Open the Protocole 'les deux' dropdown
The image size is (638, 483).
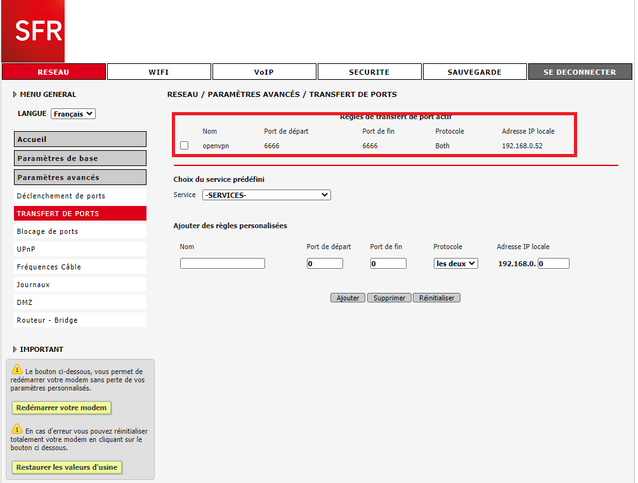[455, 264]
